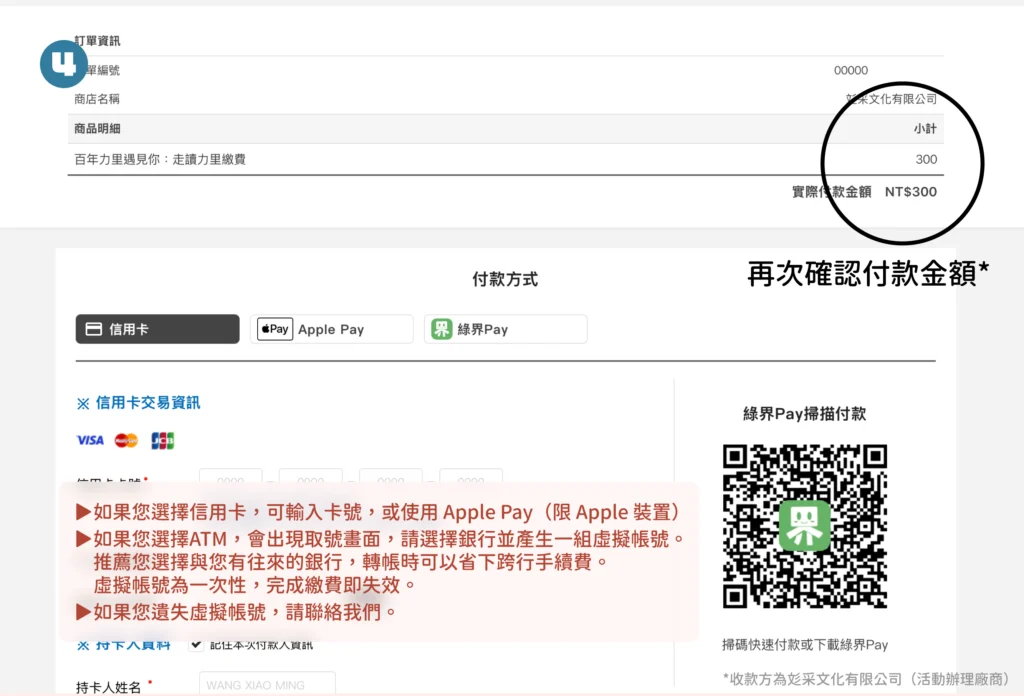Click the green ECPay logo inside QR code
This screenshot has height=696, width=1024.
pyautogui.click(x=804, y=526)
